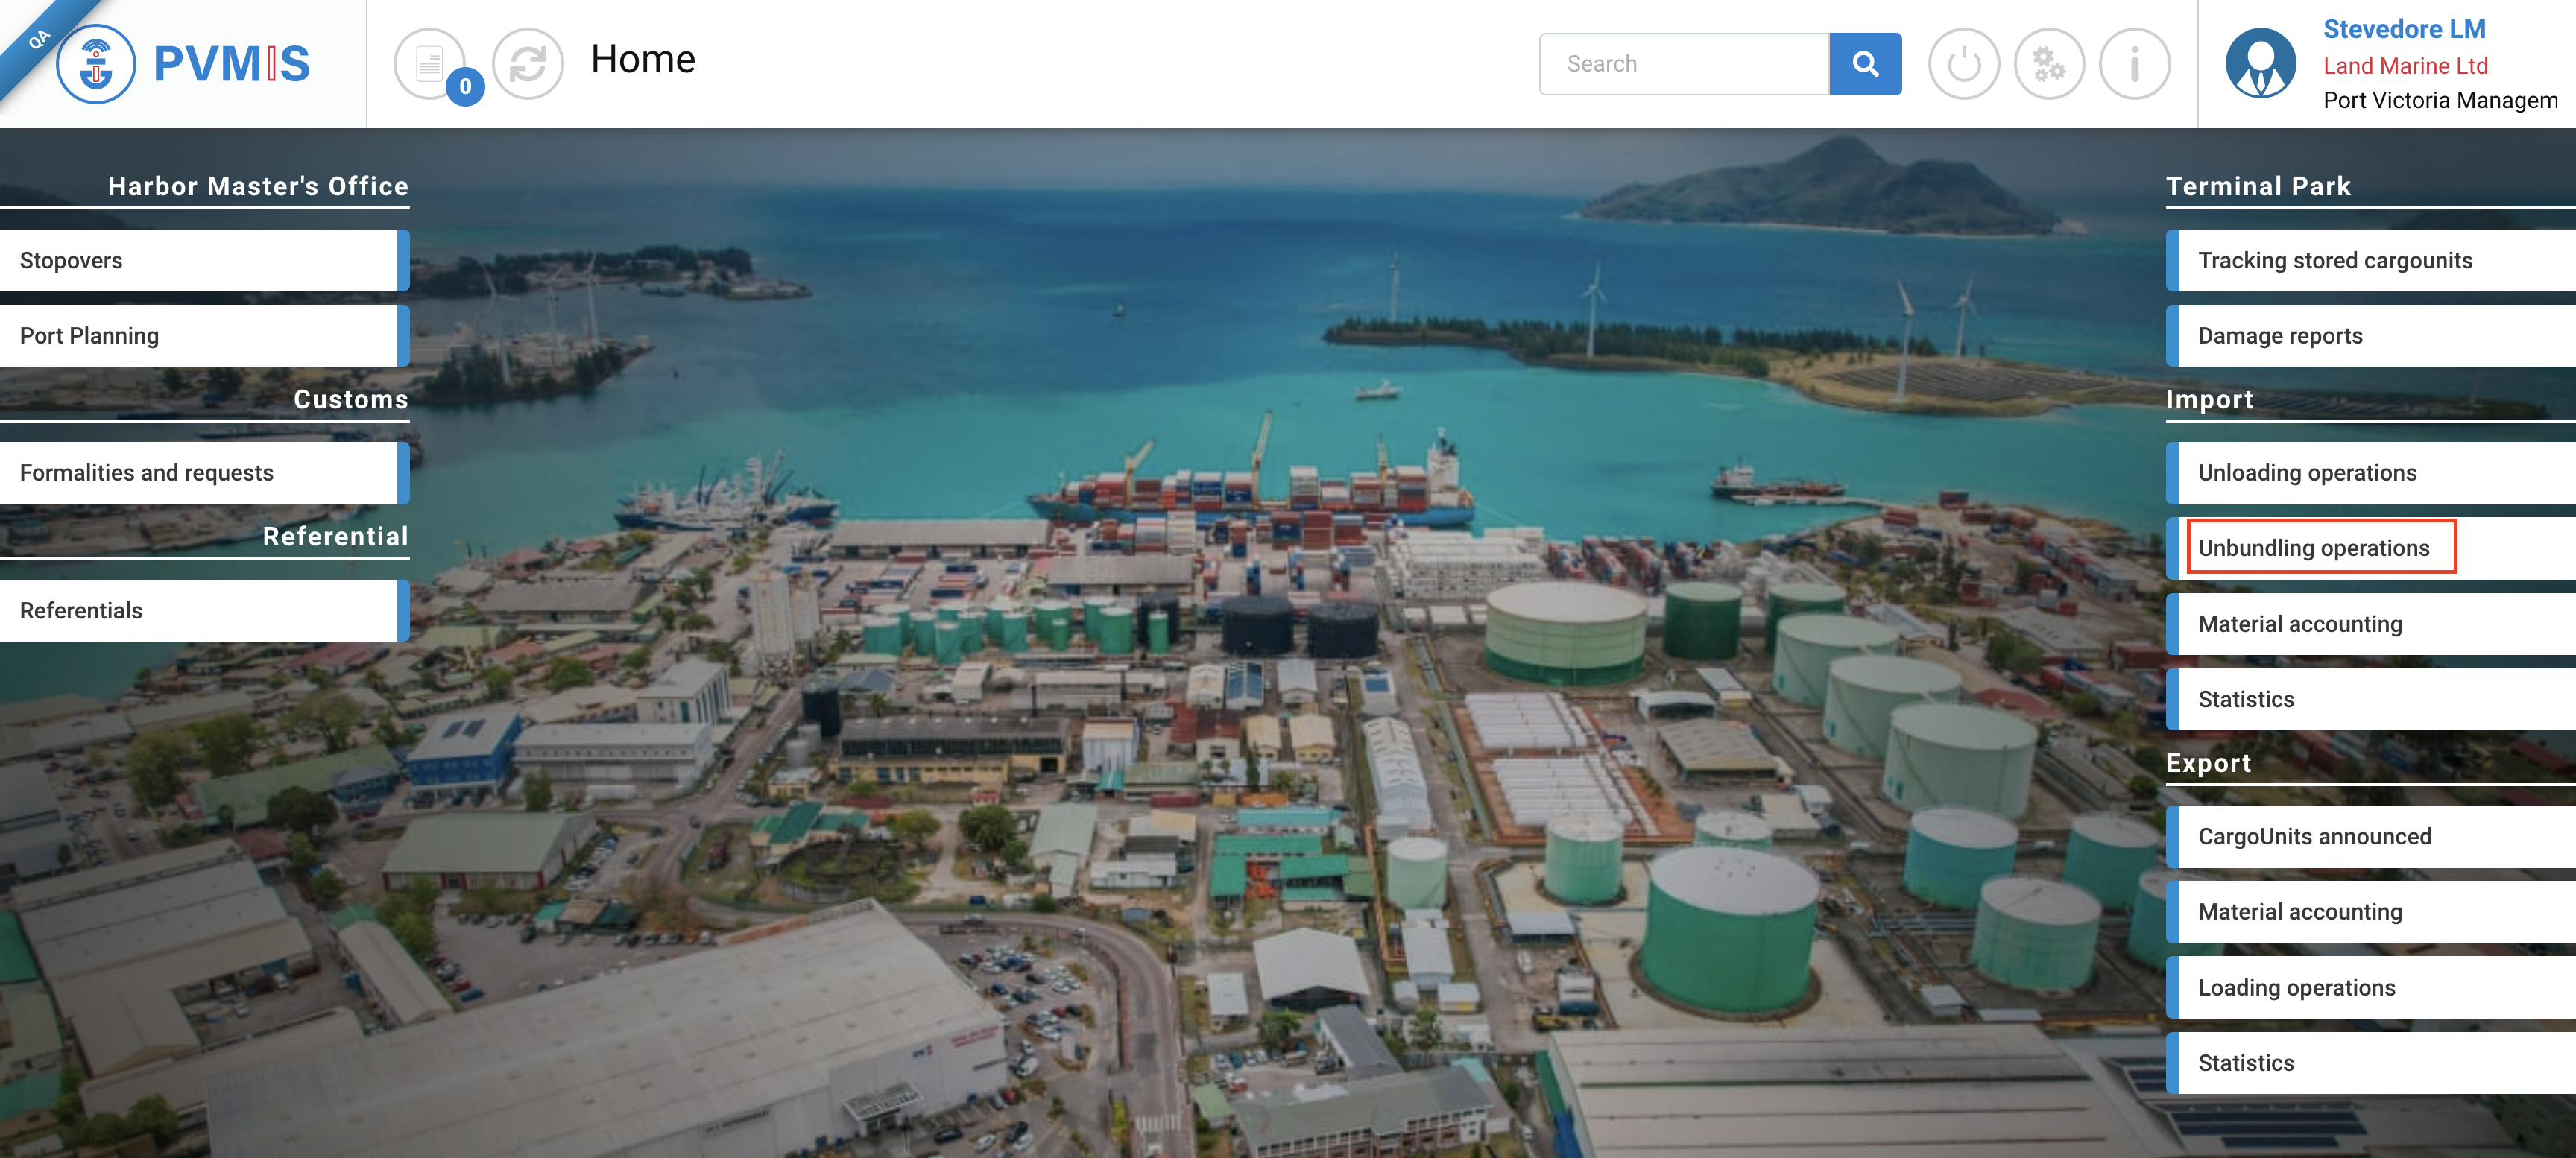Open the documents icon with zero badge

430,64
